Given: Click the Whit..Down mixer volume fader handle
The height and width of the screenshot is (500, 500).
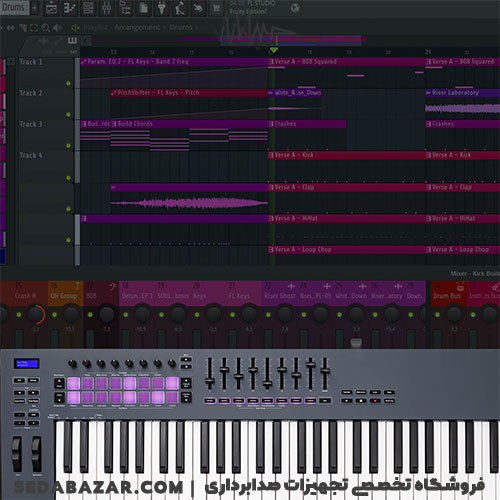Looking at the screenshot, I should pos(356,343).
